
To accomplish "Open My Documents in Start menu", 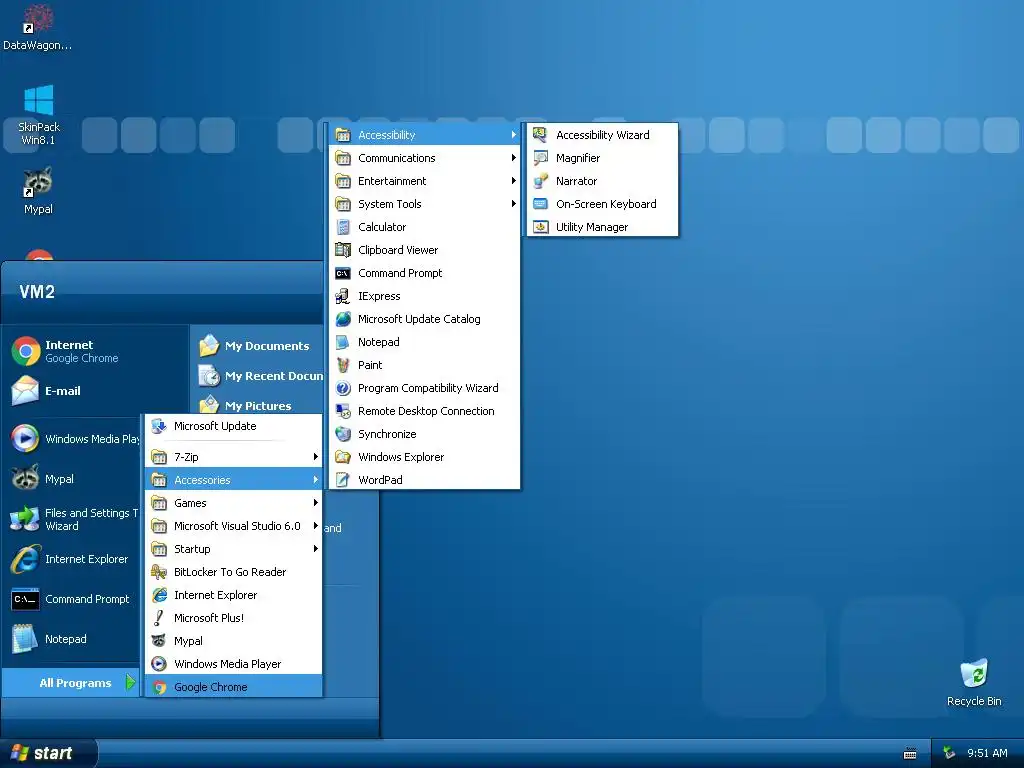I will pyautogui.click(x=259, y=346).
